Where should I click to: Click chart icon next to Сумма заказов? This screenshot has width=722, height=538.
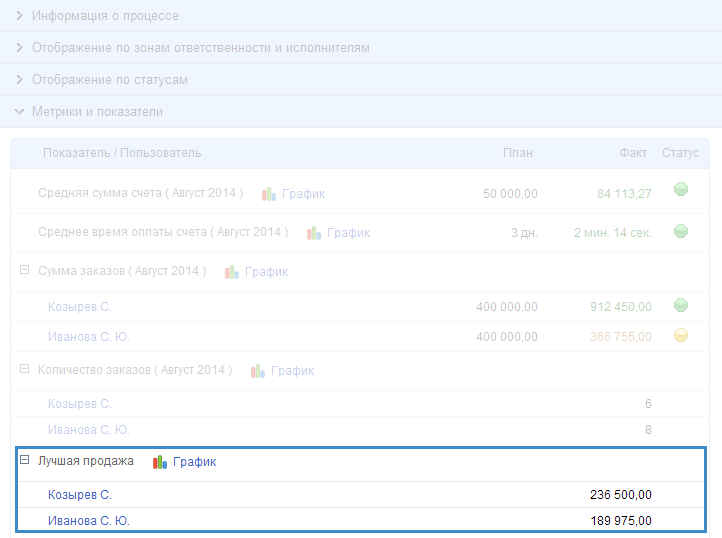tap(232, 272)
